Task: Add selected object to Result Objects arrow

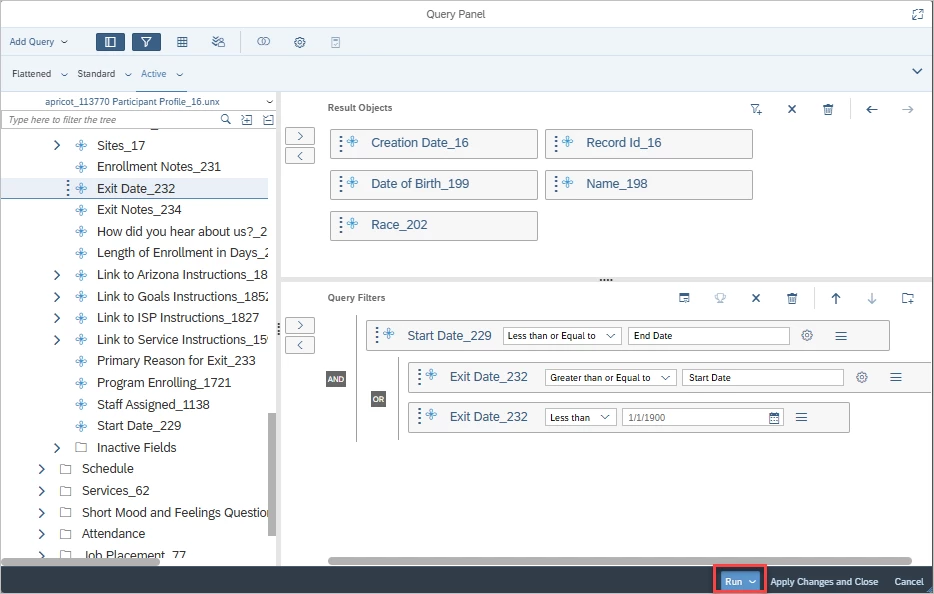Action: (x=300, y=136)
